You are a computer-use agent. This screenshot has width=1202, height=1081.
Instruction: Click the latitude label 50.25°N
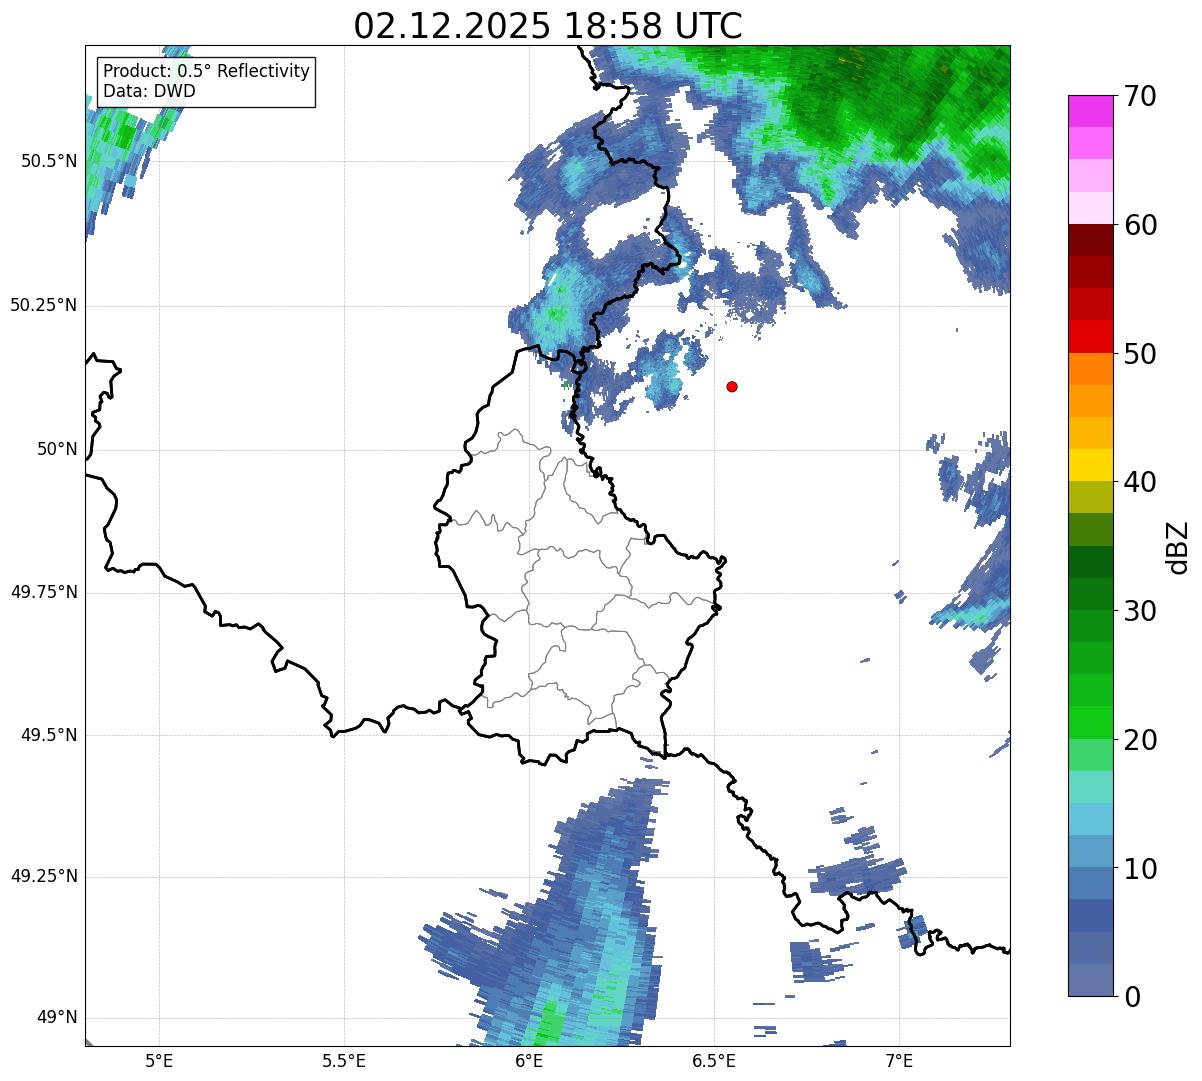[x=44, y=305]
